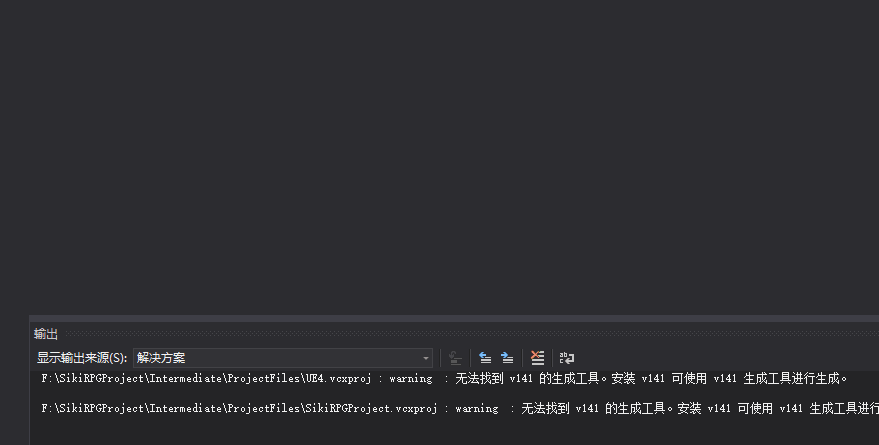Open the output source dropdown showing 解决方案

(283, 358)
